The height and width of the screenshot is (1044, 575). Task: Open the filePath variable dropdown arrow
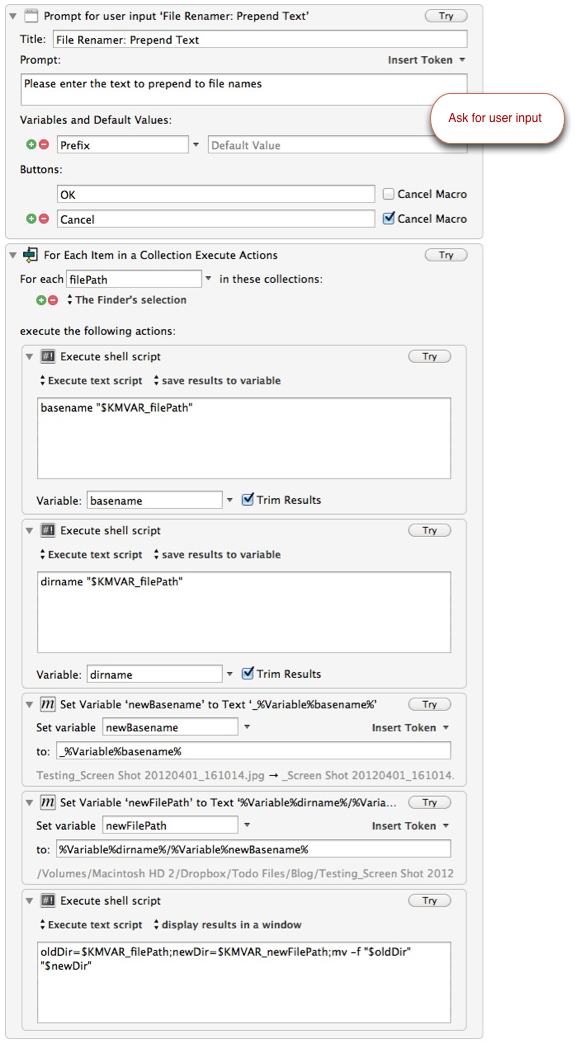pos(208,279)
